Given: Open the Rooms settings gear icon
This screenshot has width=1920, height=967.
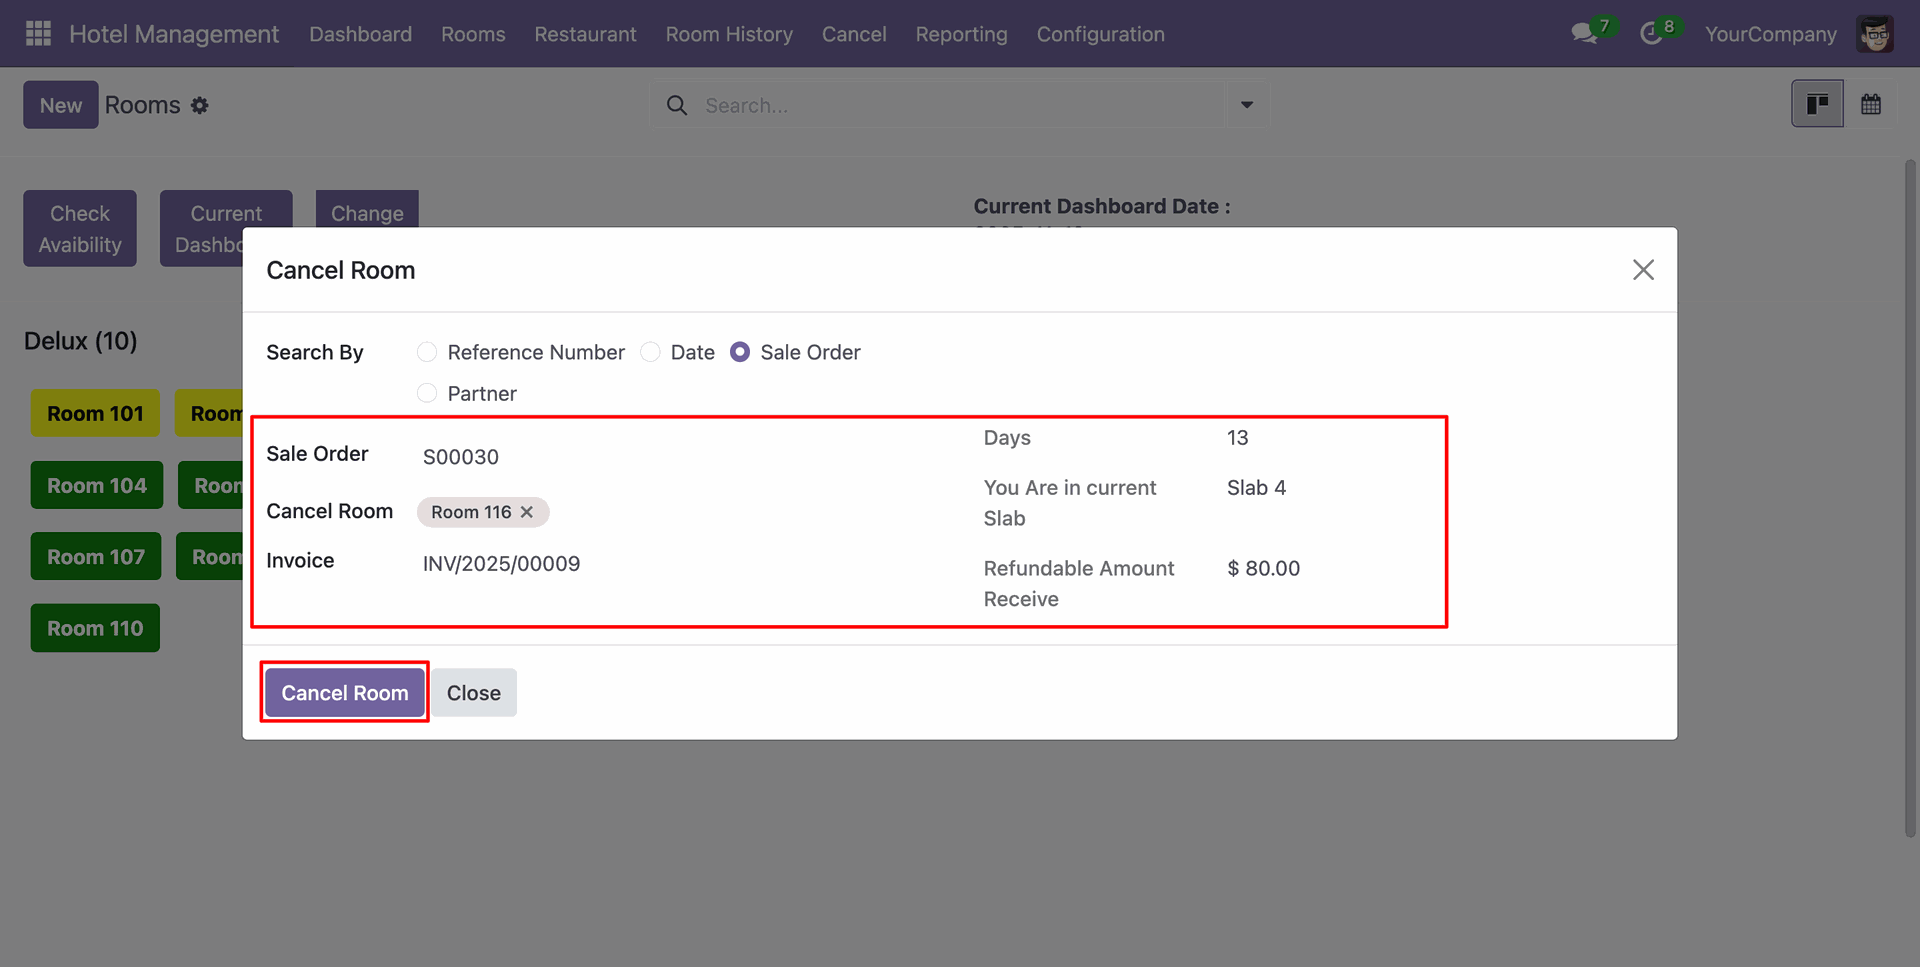Looking at the screenshot, I should click(x=200, y=106).
